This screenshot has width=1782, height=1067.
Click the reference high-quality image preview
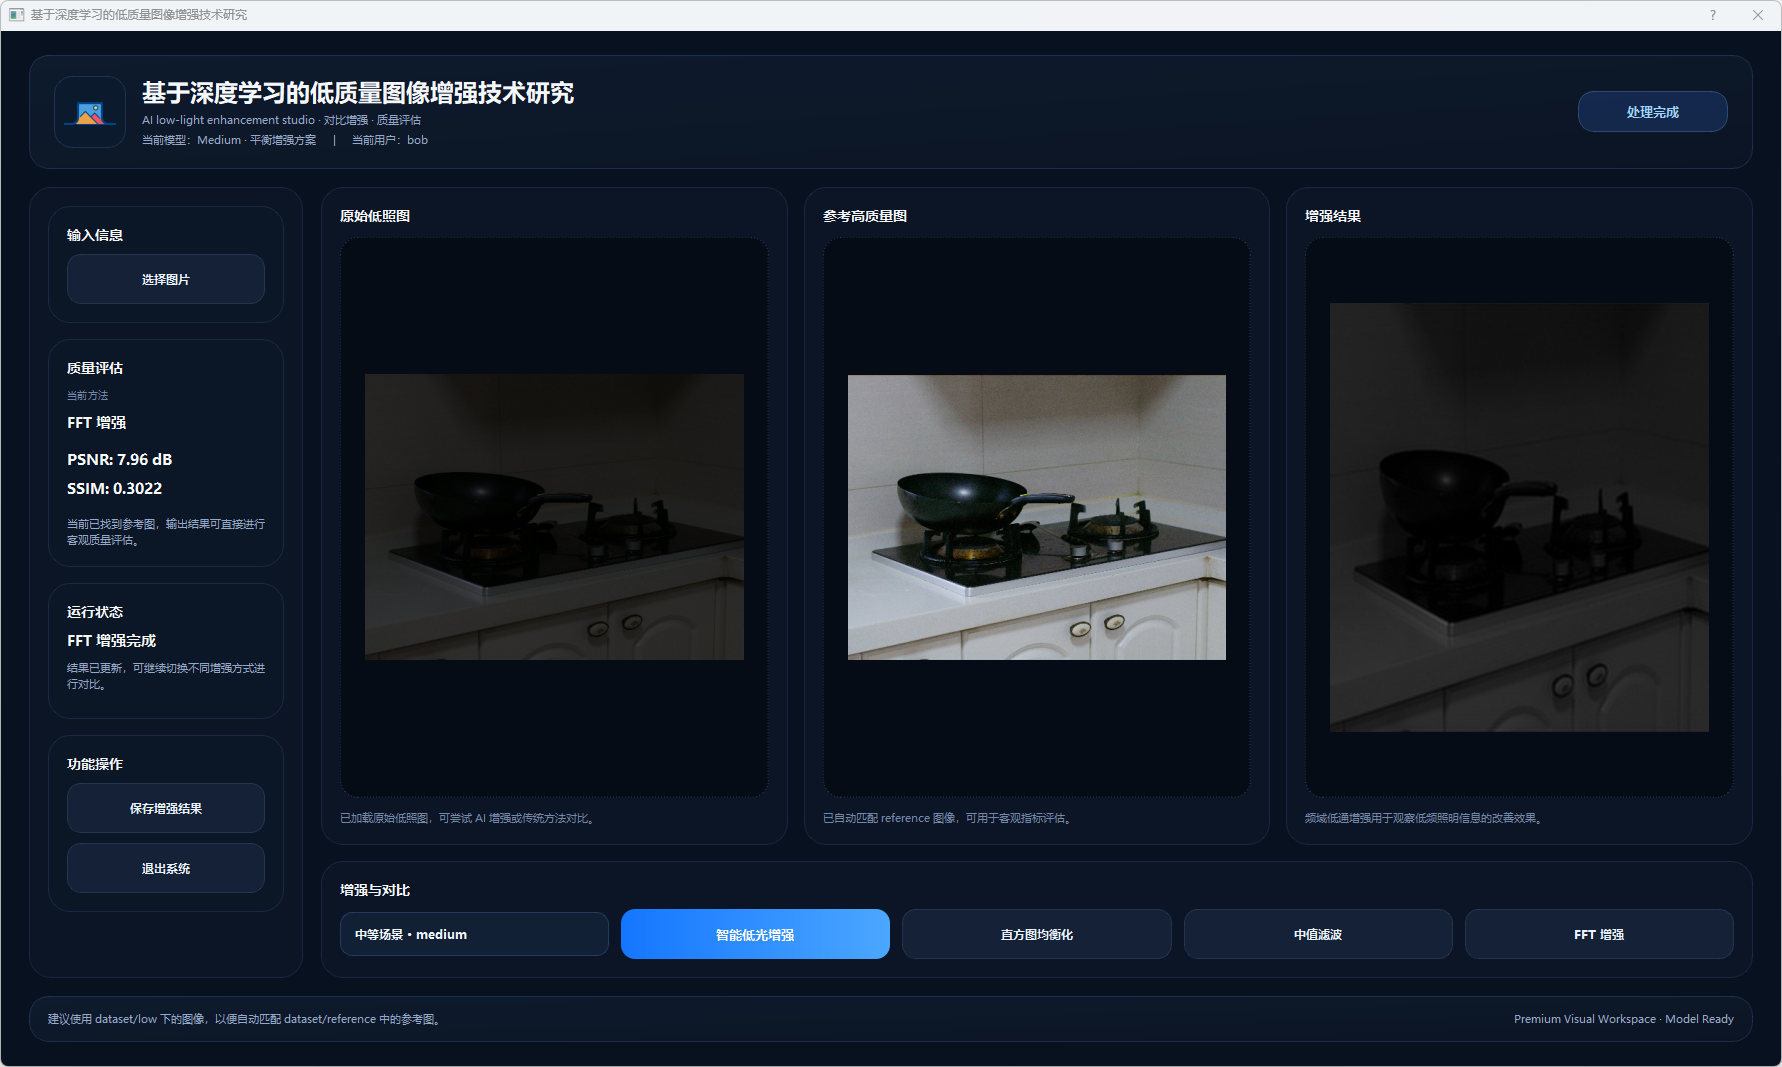pos(1036,517)
